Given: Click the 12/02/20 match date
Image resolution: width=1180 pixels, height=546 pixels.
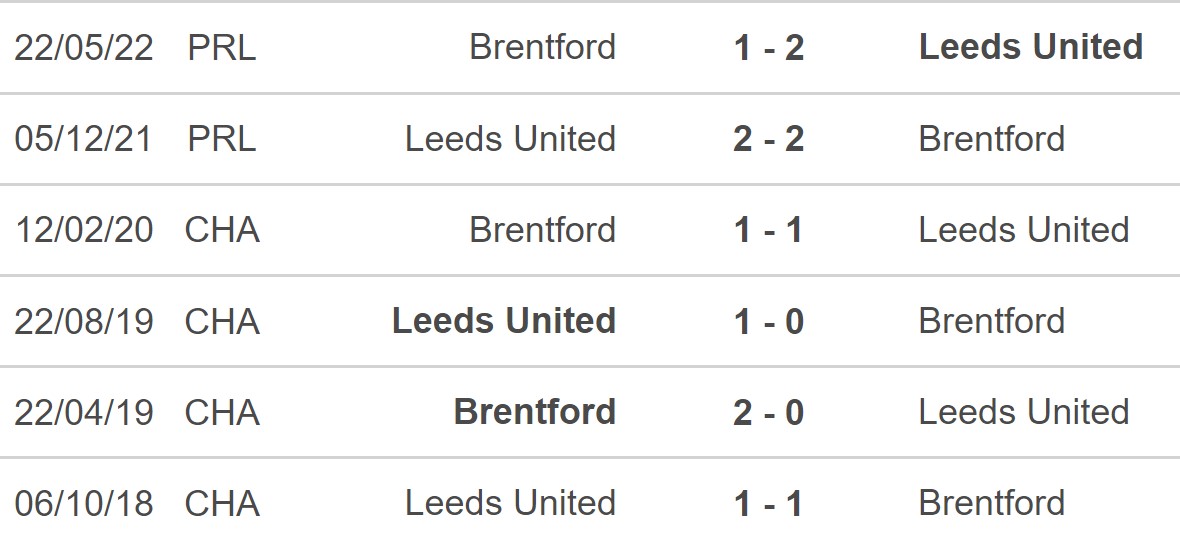Looking at the screenshot, I should pyautogui.click(x=84, y=230).
